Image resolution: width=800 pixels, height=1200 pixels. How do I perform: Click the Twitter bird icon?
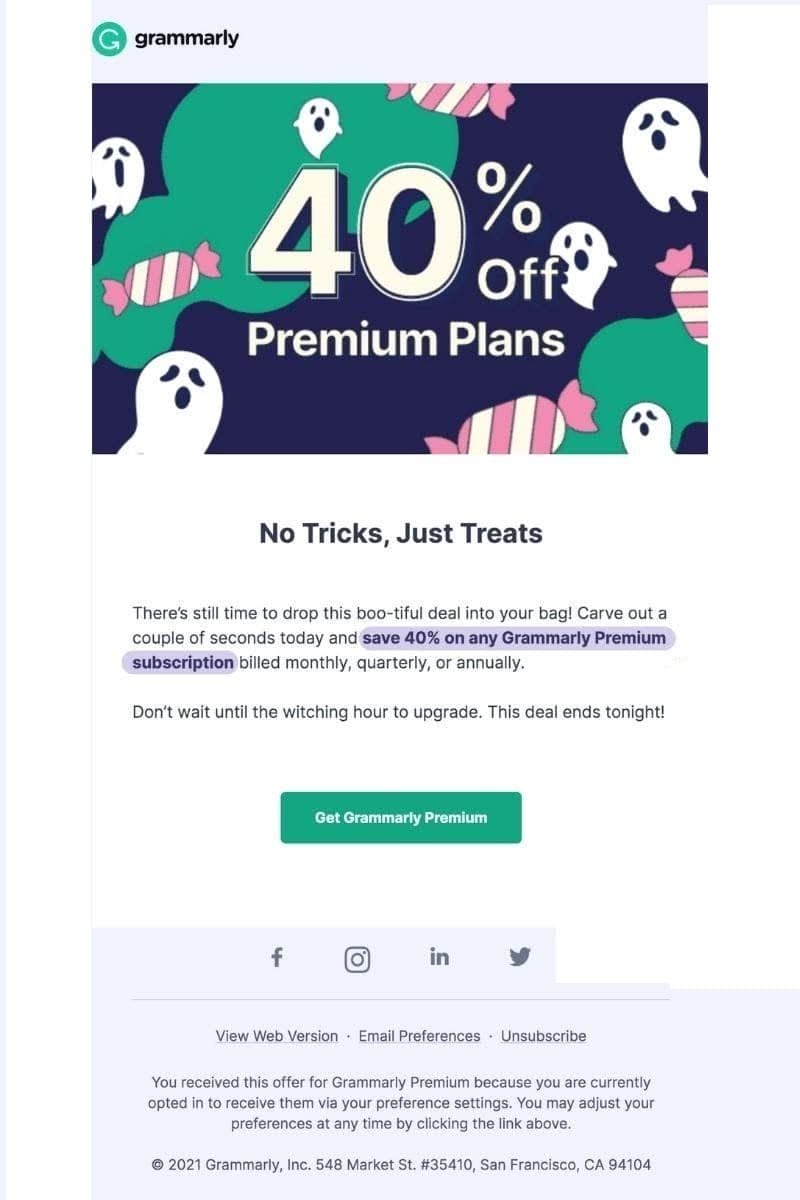519,957
